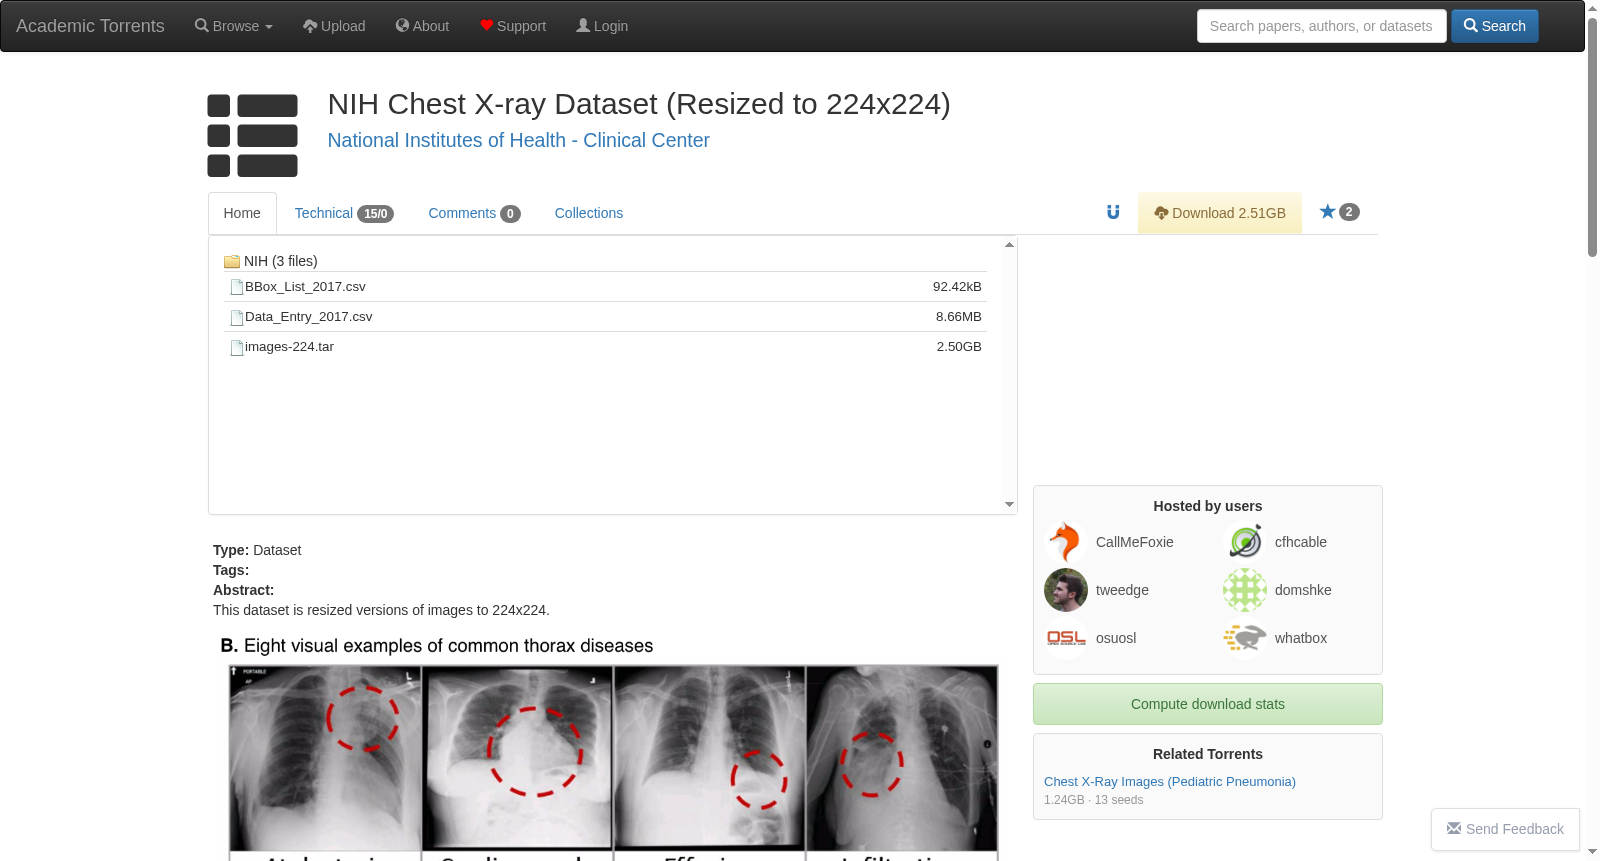
Task: Click the domshke username
Action: 1303,590
